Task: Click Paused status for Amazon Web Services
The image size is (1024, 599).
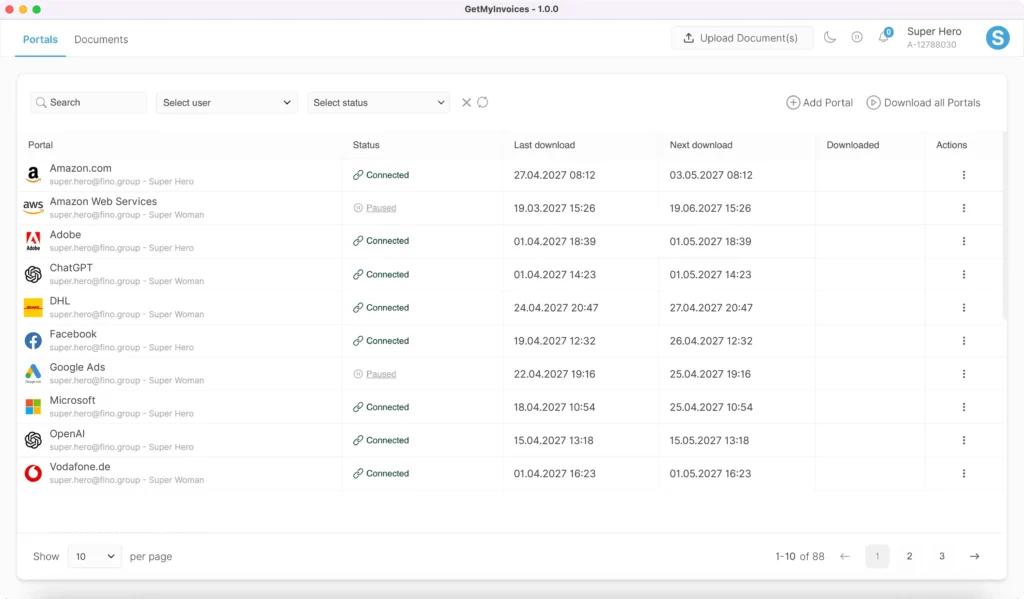Action: (x=375, y=208)
